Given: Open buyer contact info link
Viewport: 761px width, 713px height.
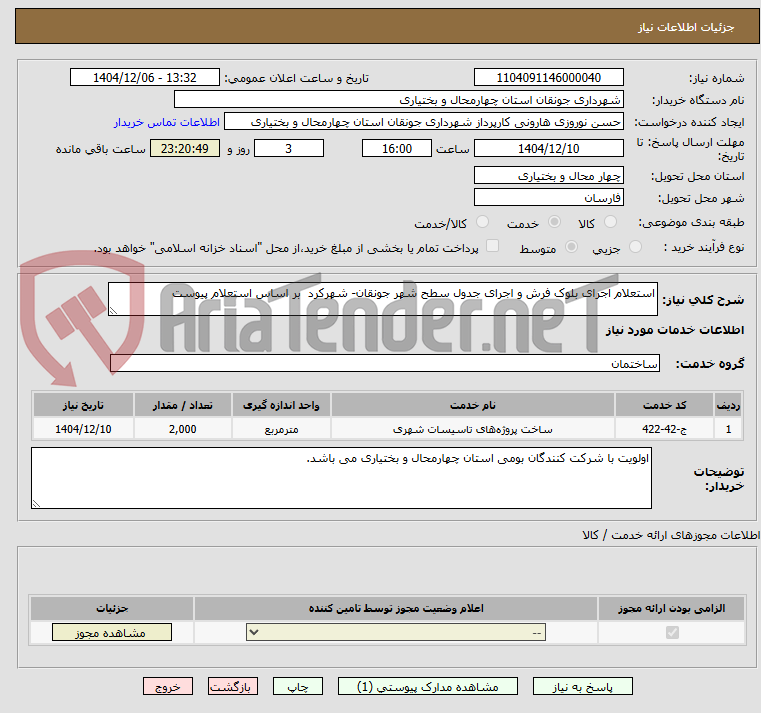Looking at the screenshot, I should click(167, 122).
